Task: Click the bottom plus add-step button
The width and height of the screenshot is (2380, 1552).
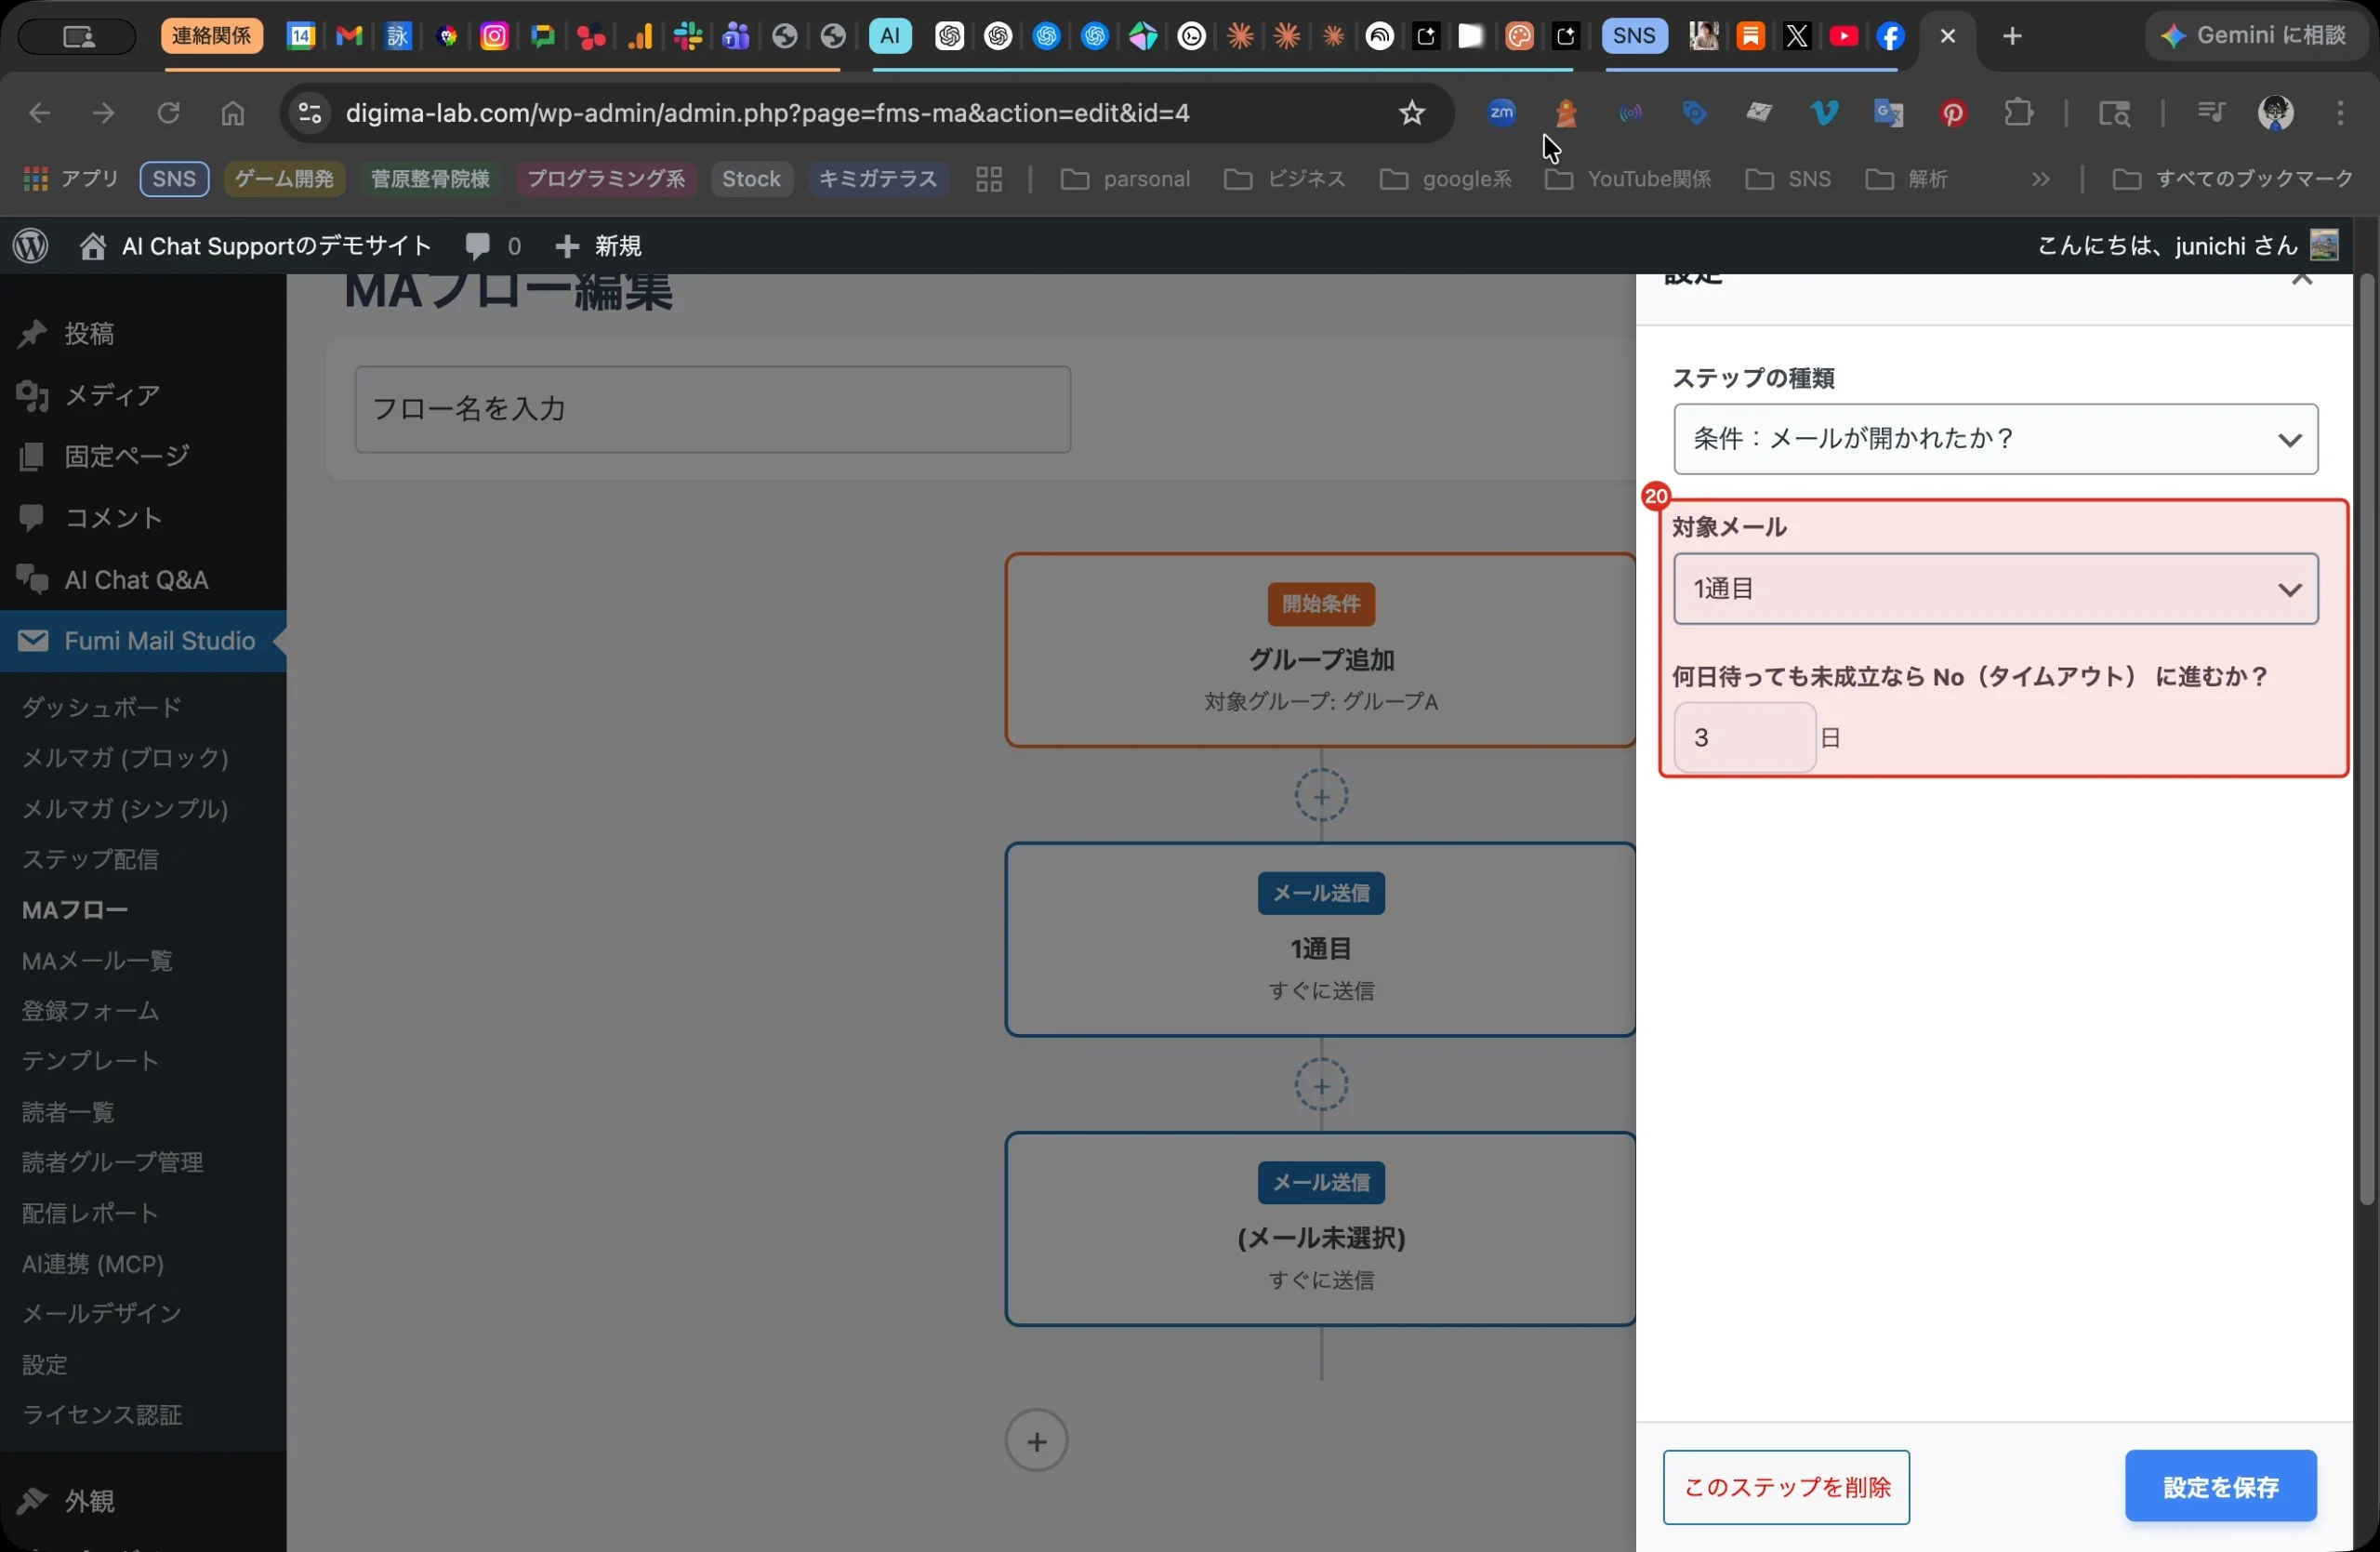Action: 1036,1441
